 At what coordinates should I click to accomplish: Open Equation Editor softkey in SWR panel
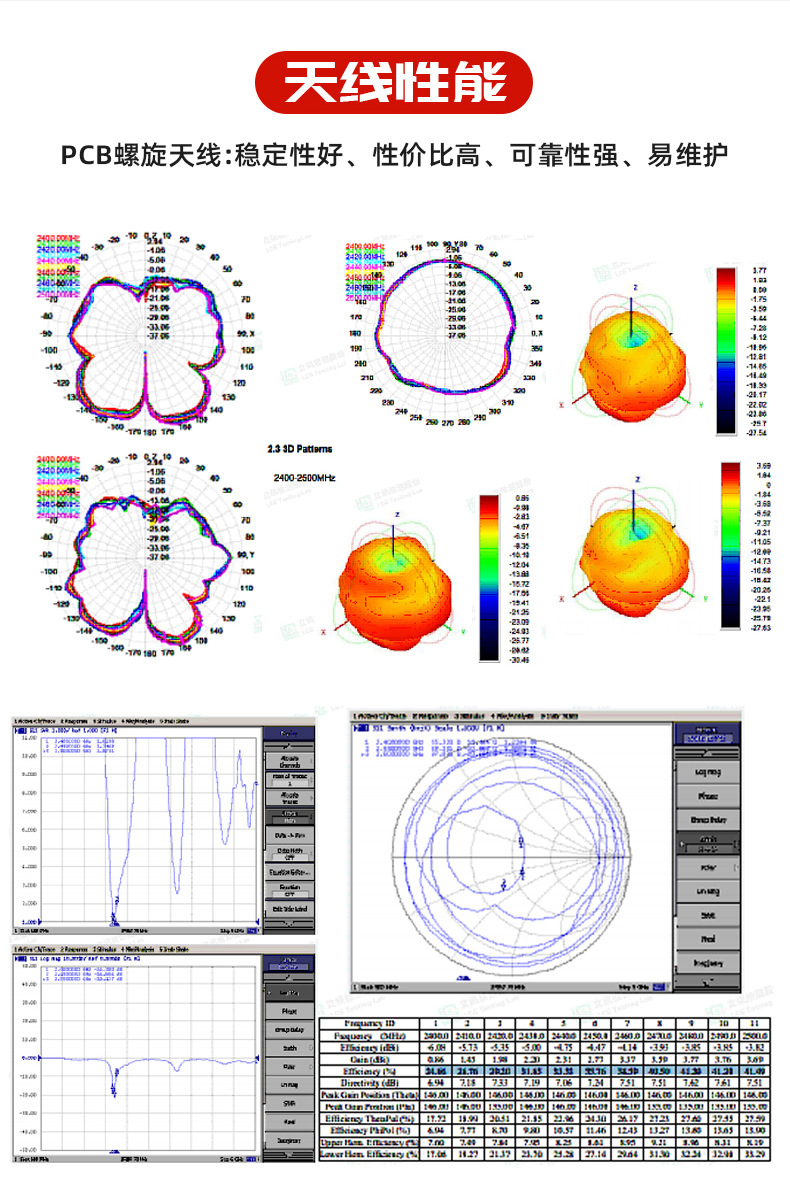click(x=290, y=871)
